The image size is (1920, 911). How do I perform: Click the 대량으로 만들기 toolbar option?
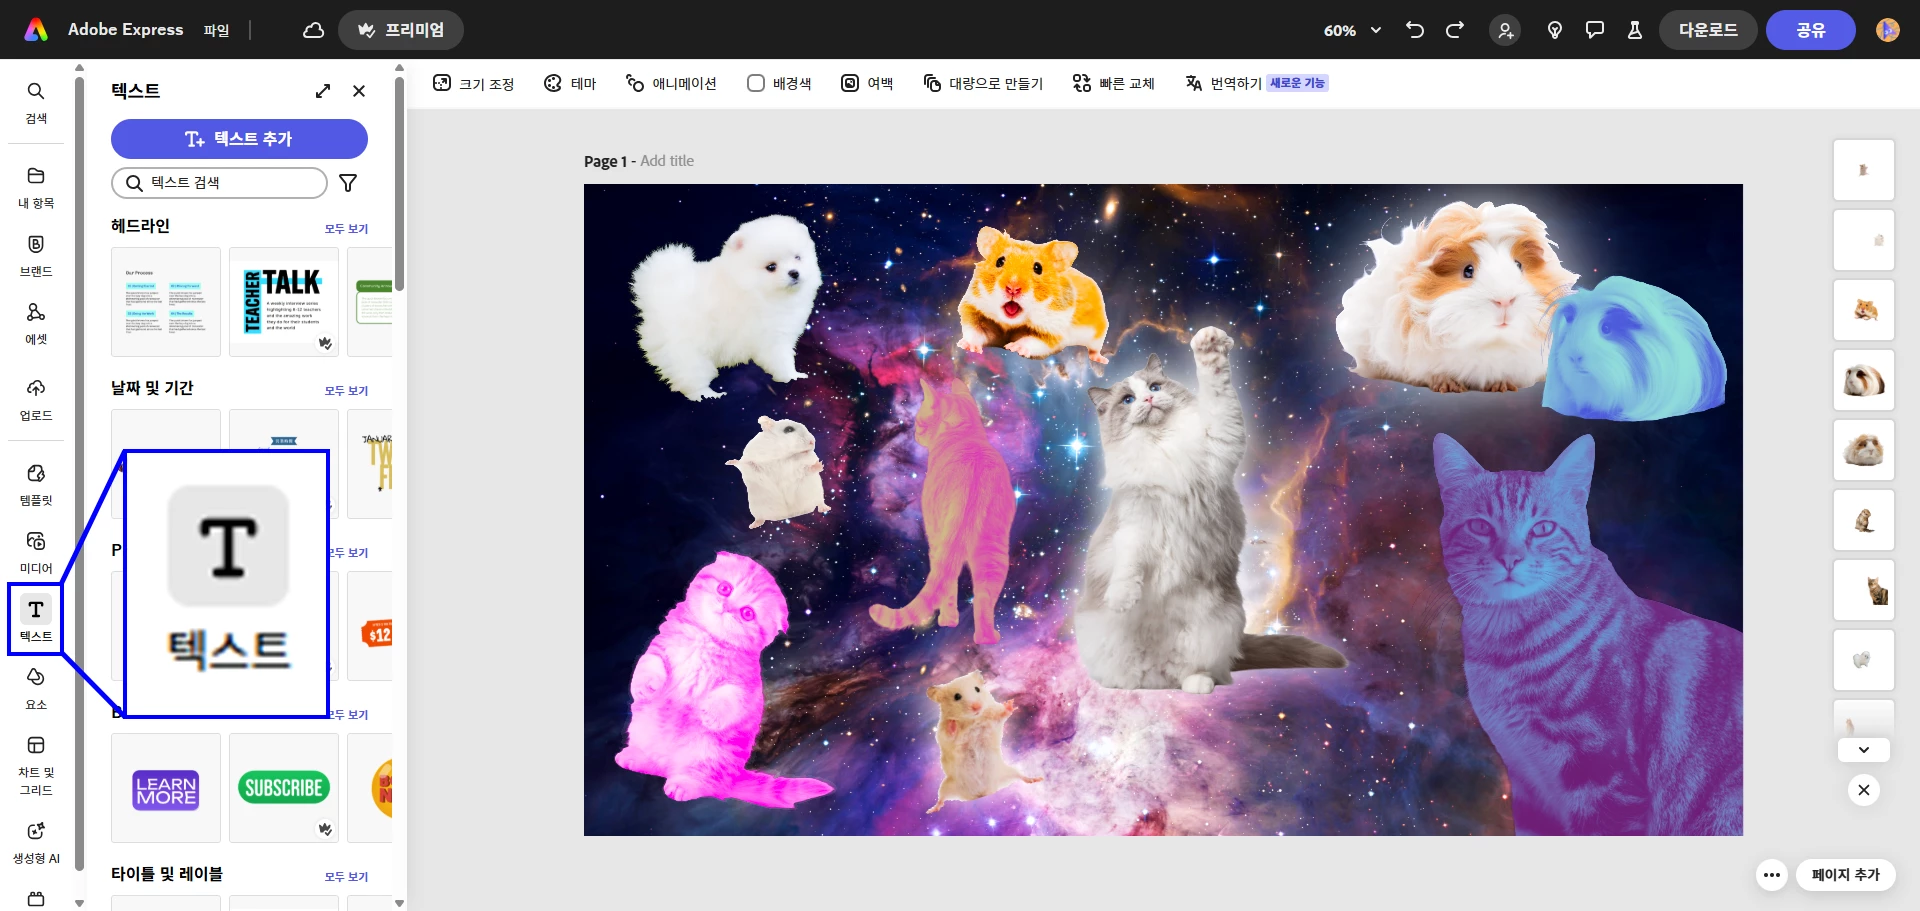tap(983, 84)
